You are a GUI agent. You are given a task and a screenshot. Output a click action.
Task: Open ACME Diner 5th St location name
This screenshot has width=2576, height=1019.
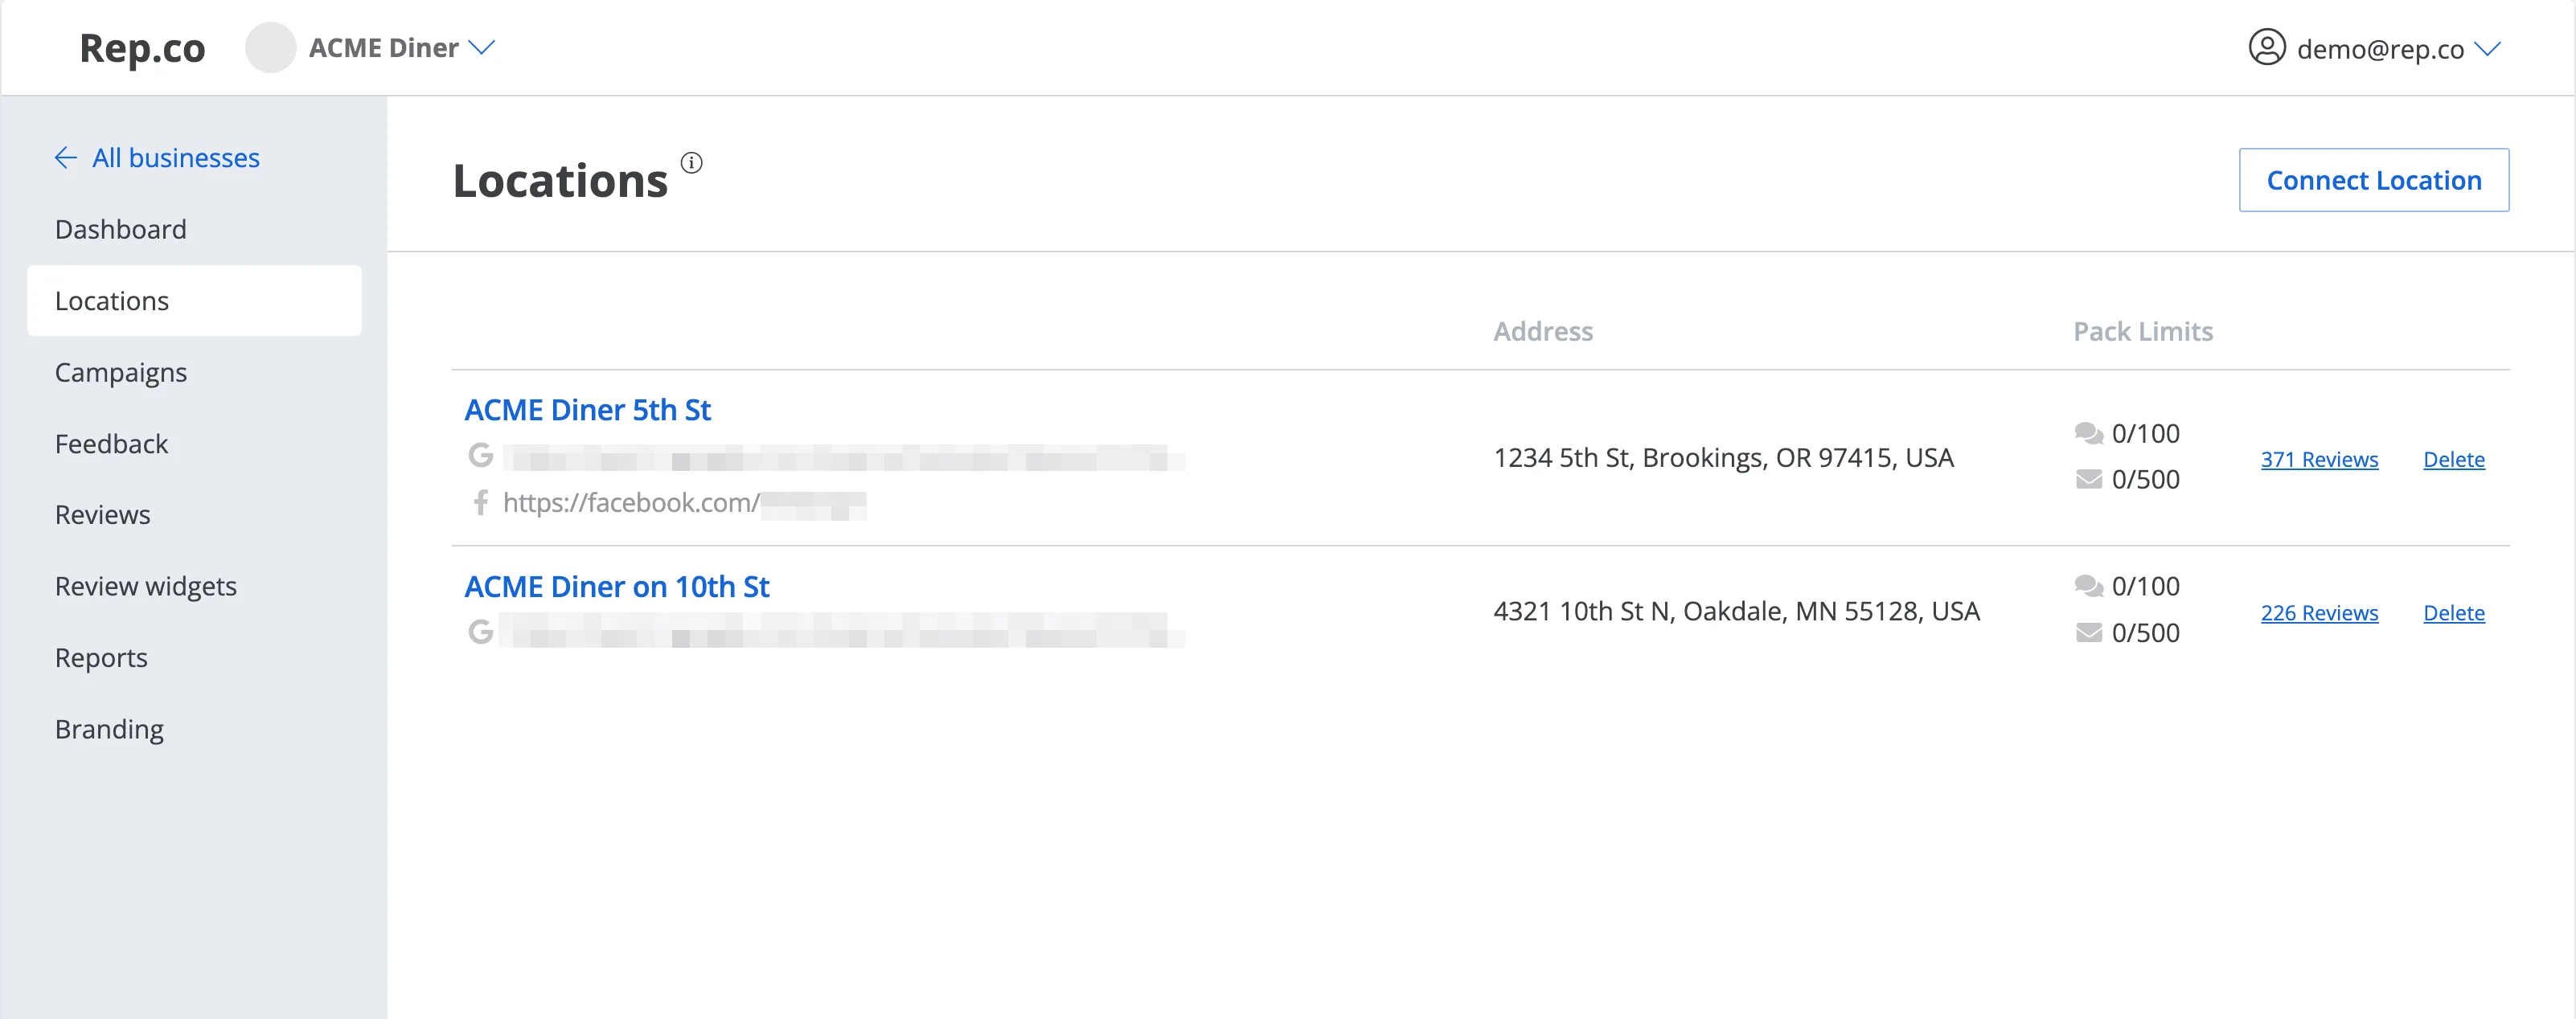click(587, 410)
